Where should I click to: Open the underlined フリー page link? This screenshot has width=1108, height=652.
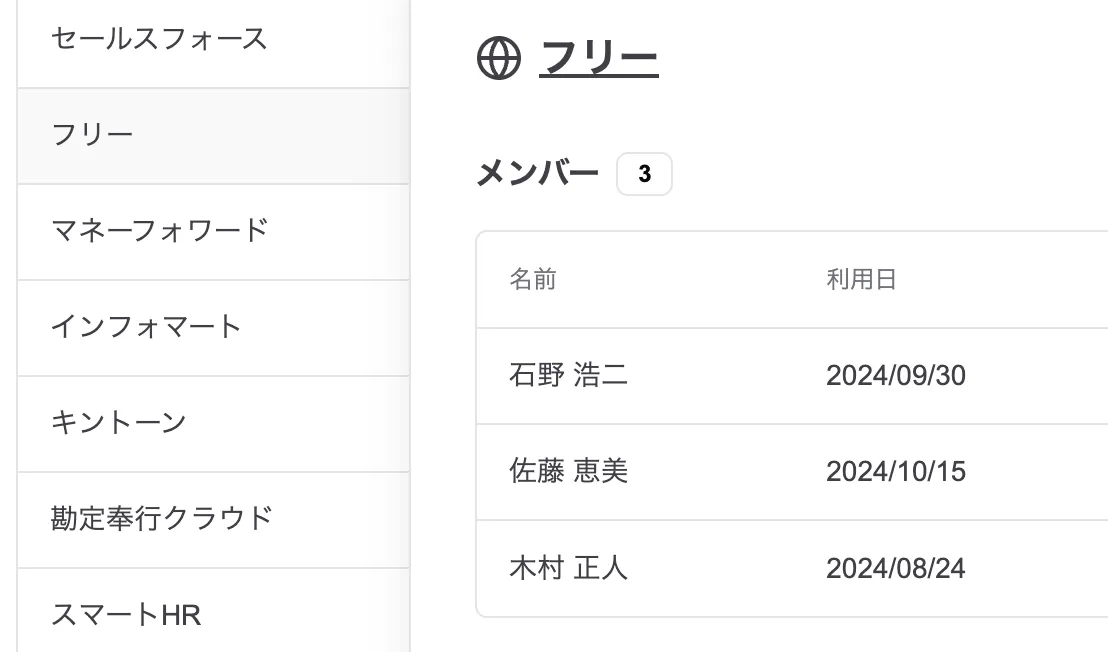pos(597,58)
